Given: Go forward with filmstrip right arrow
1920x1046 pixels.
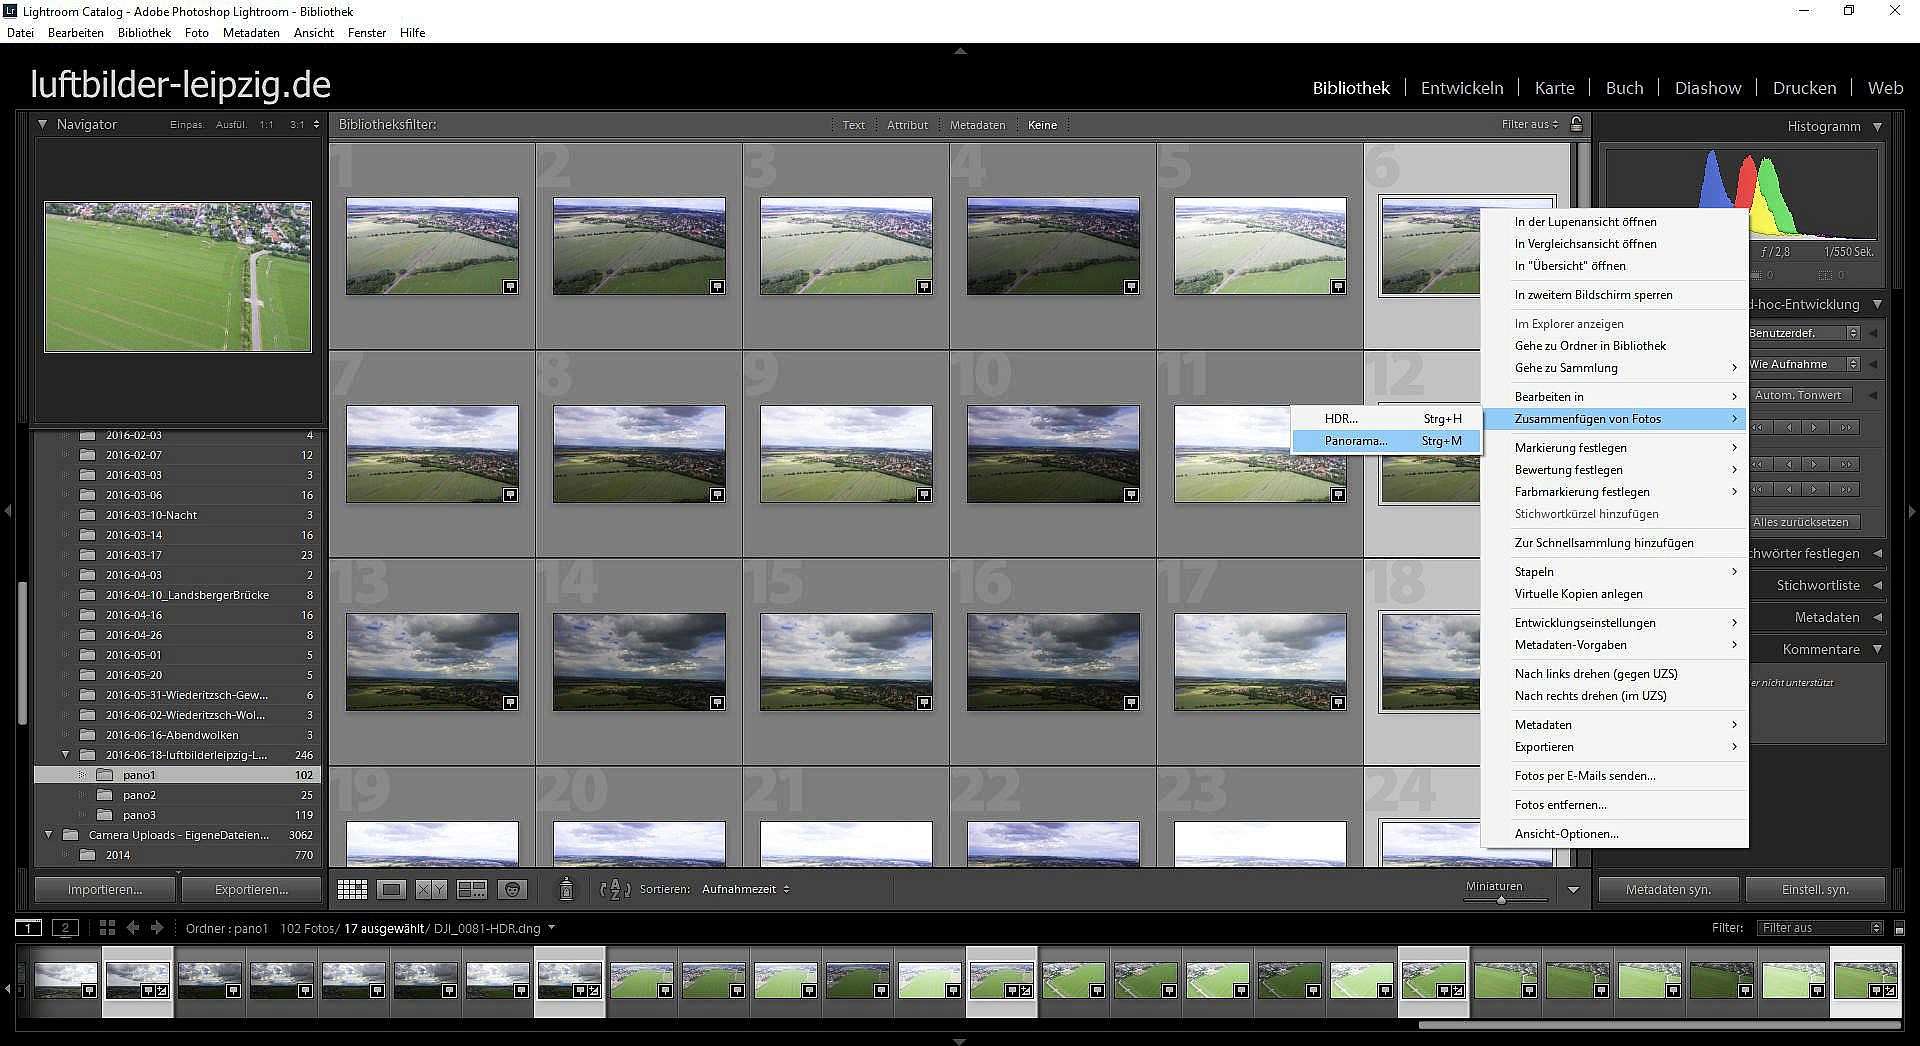Looking at the screenshot, I should pyautogui.click(x=156, y=928).
